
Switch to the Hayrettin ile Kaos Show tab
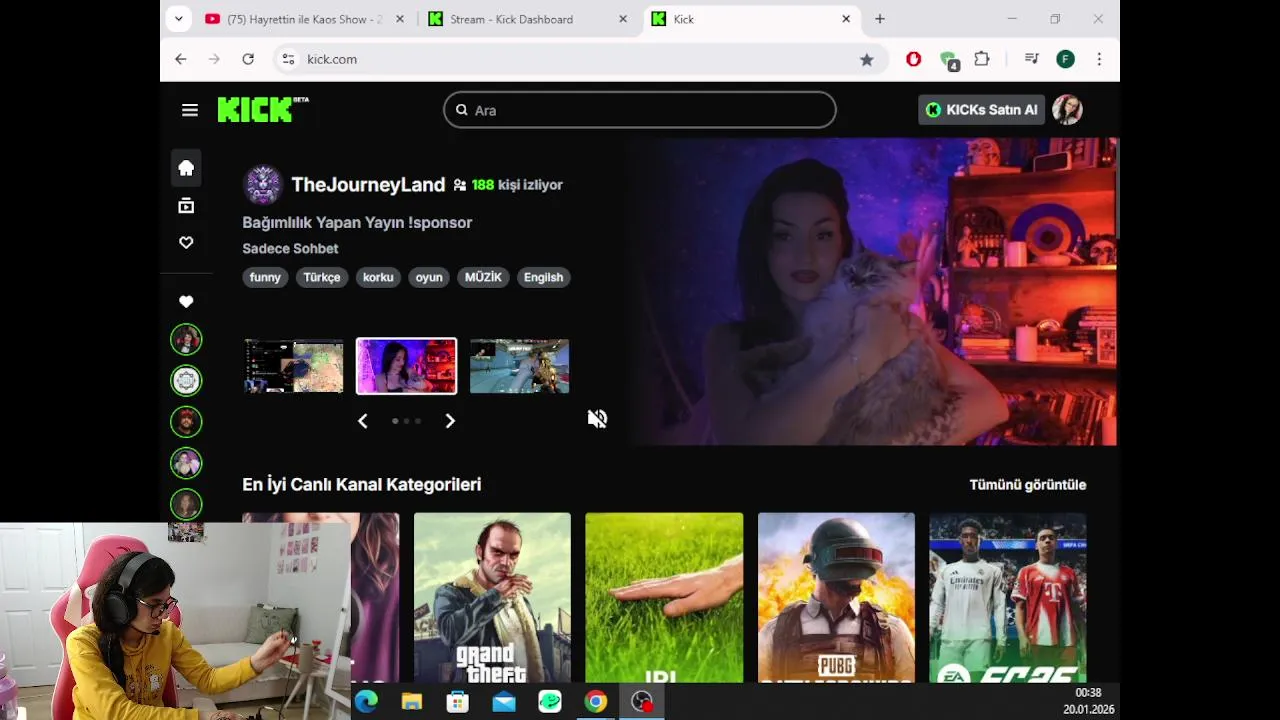click(304, 19)
